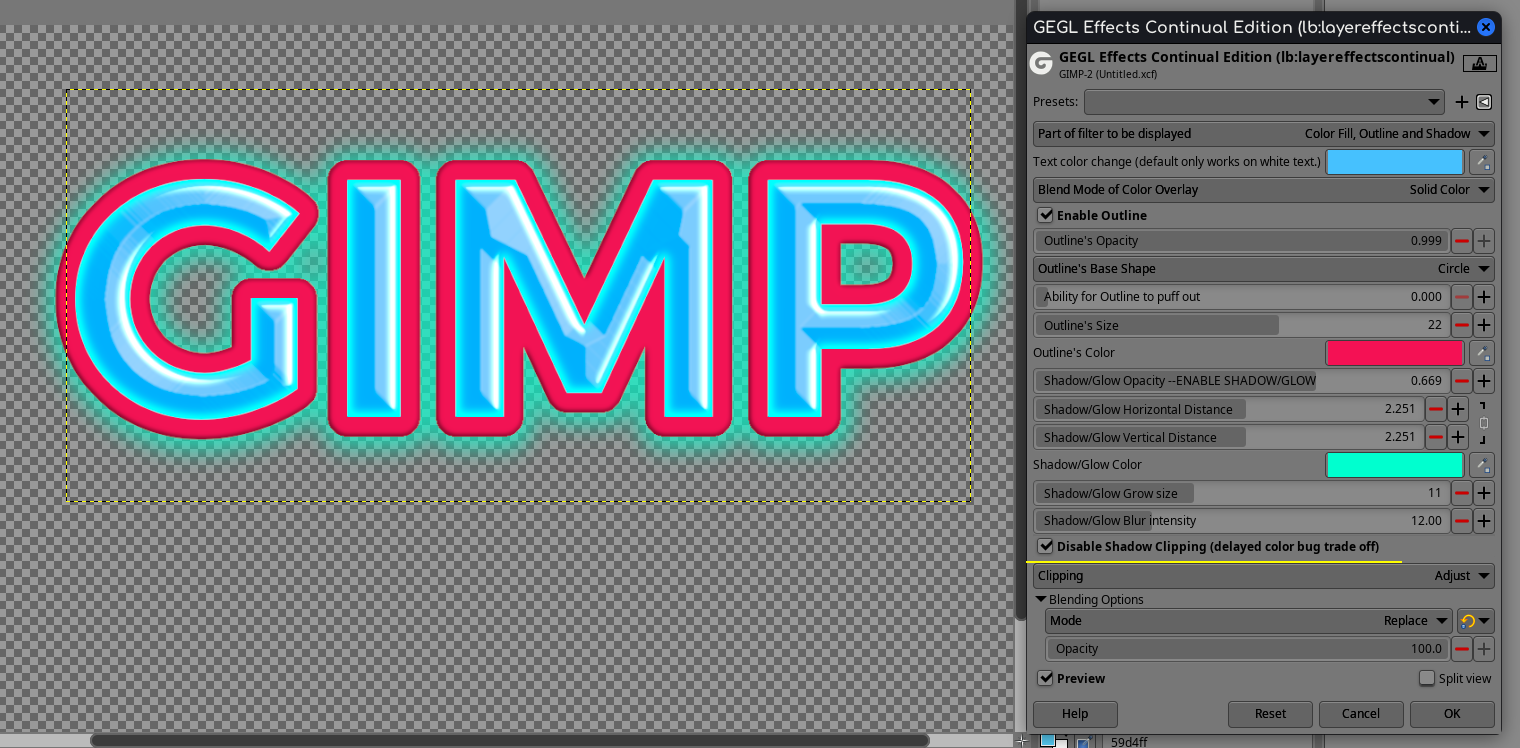Open the Clipping dropdown set to Adjust
Viewport: 1520px width, 748px height.
[x=1264, y=576]
